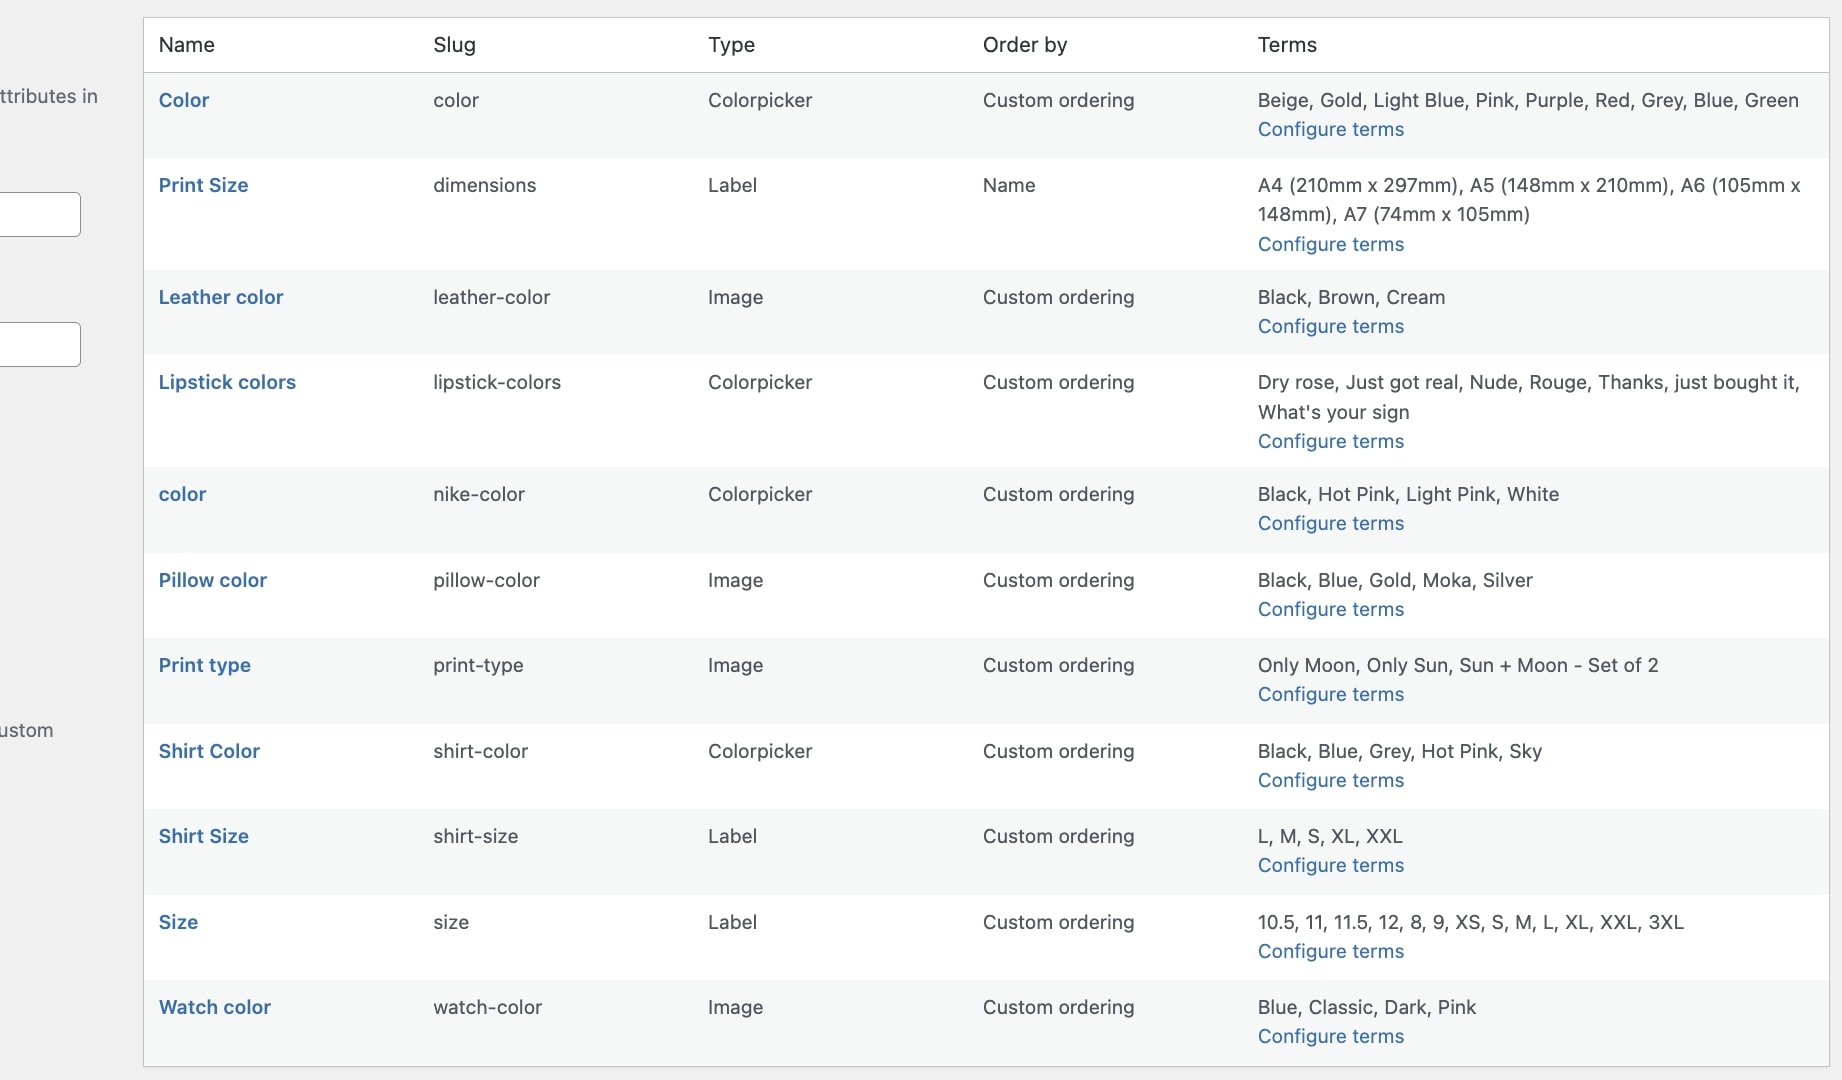Click the terms 'L, M, S, XL, XXL'
The image size is (1842, 1080).
1330,836
